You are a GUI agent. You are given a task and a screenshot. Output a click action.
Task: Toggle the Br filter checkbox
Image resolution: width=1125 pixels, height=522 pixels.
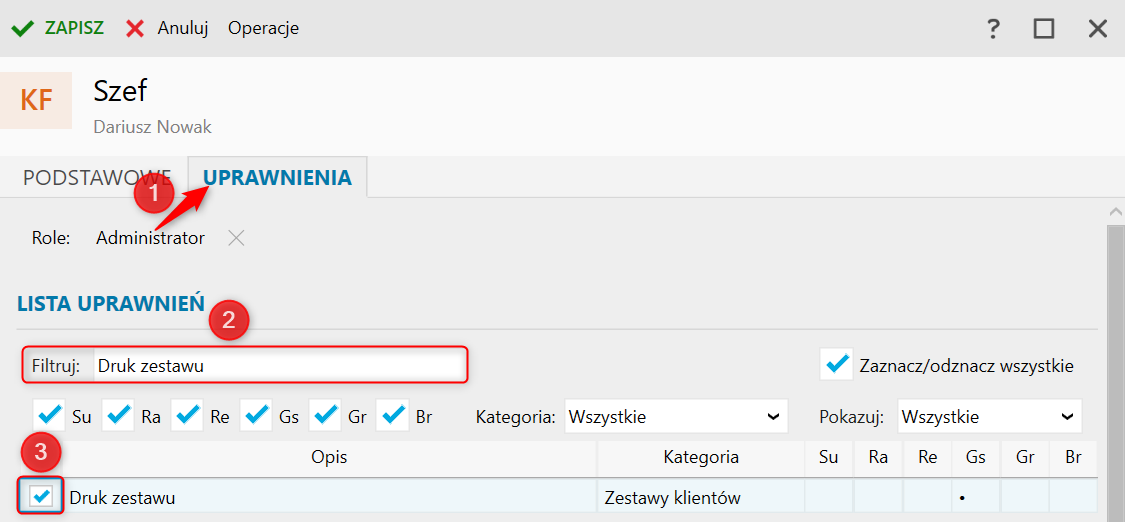392,416
